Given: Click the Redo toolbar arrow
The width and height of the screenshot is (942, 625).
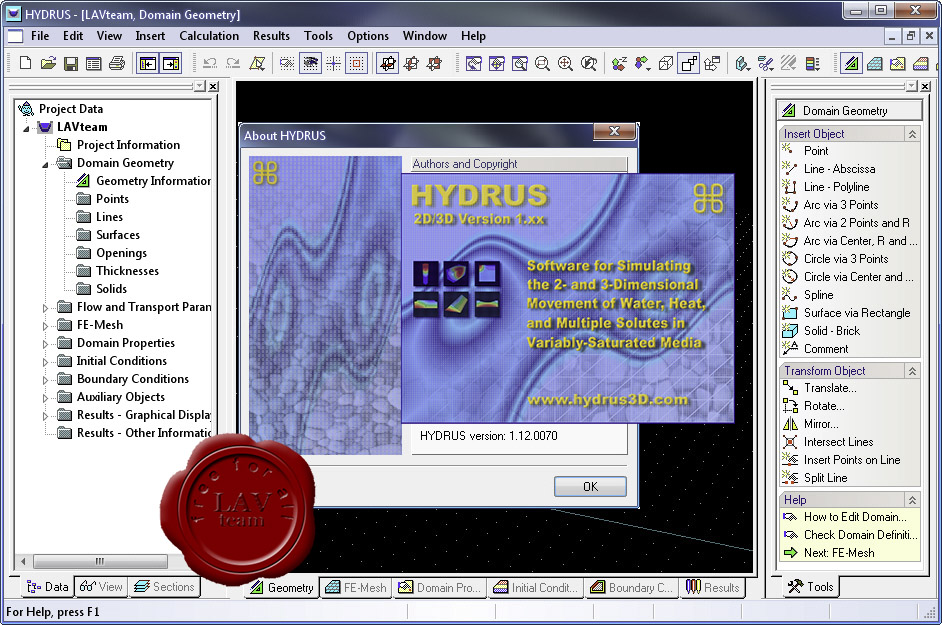Looking at the screenshot, I should point(233,63).
